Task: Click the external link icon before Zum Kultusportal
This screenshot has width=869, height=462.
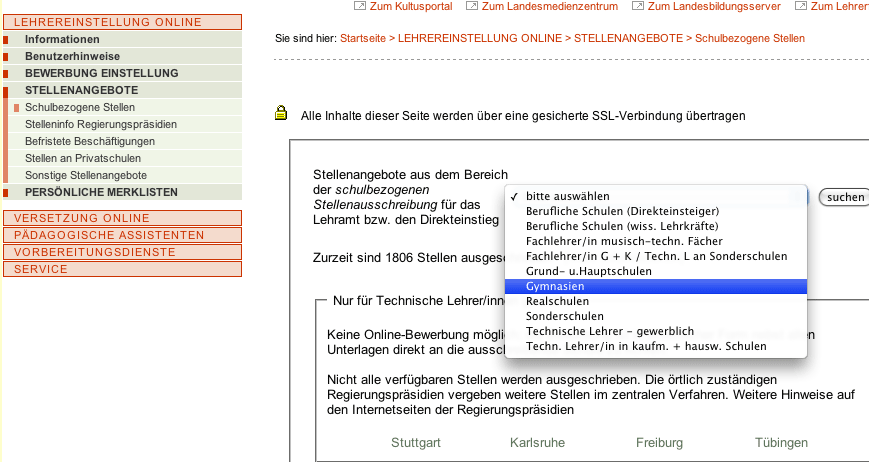Action: tap(360, 6)
